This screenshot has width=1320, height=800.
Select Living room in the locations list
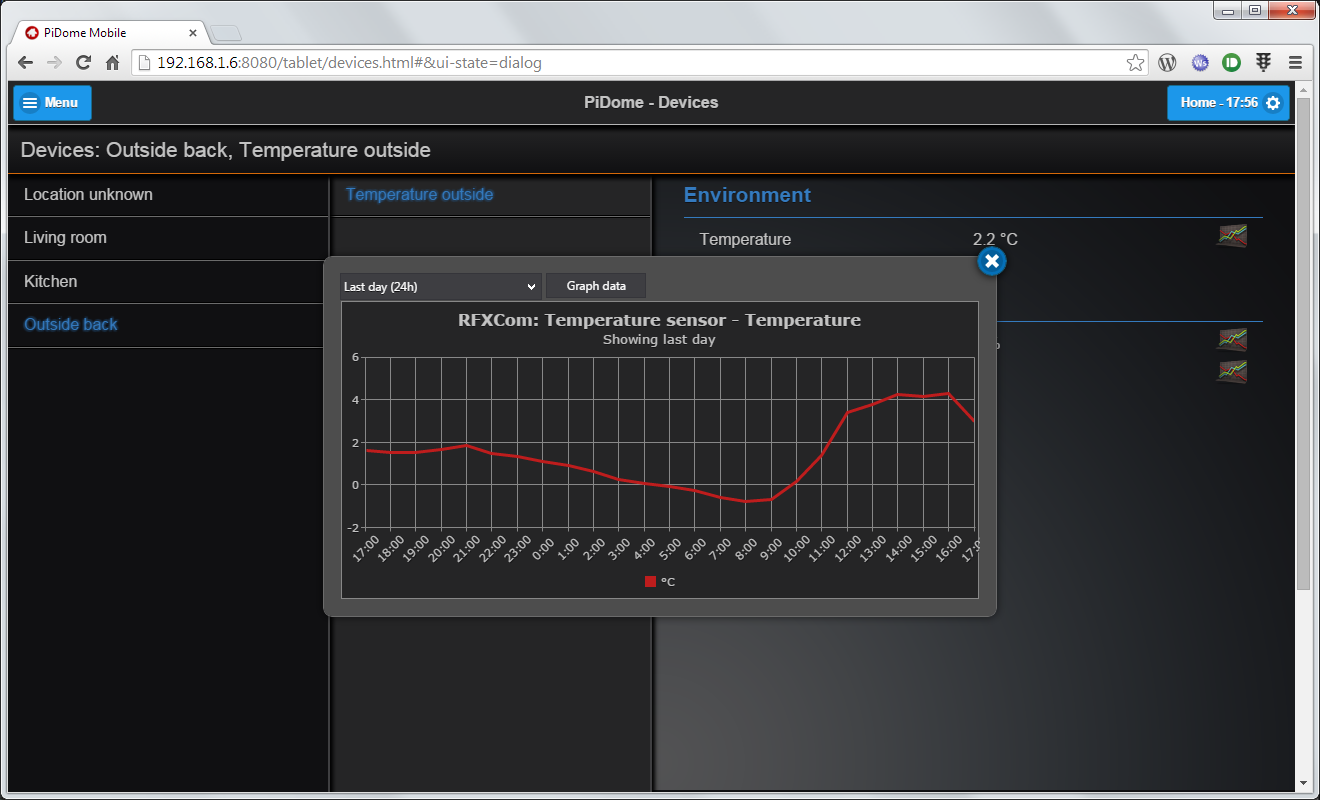168,238
